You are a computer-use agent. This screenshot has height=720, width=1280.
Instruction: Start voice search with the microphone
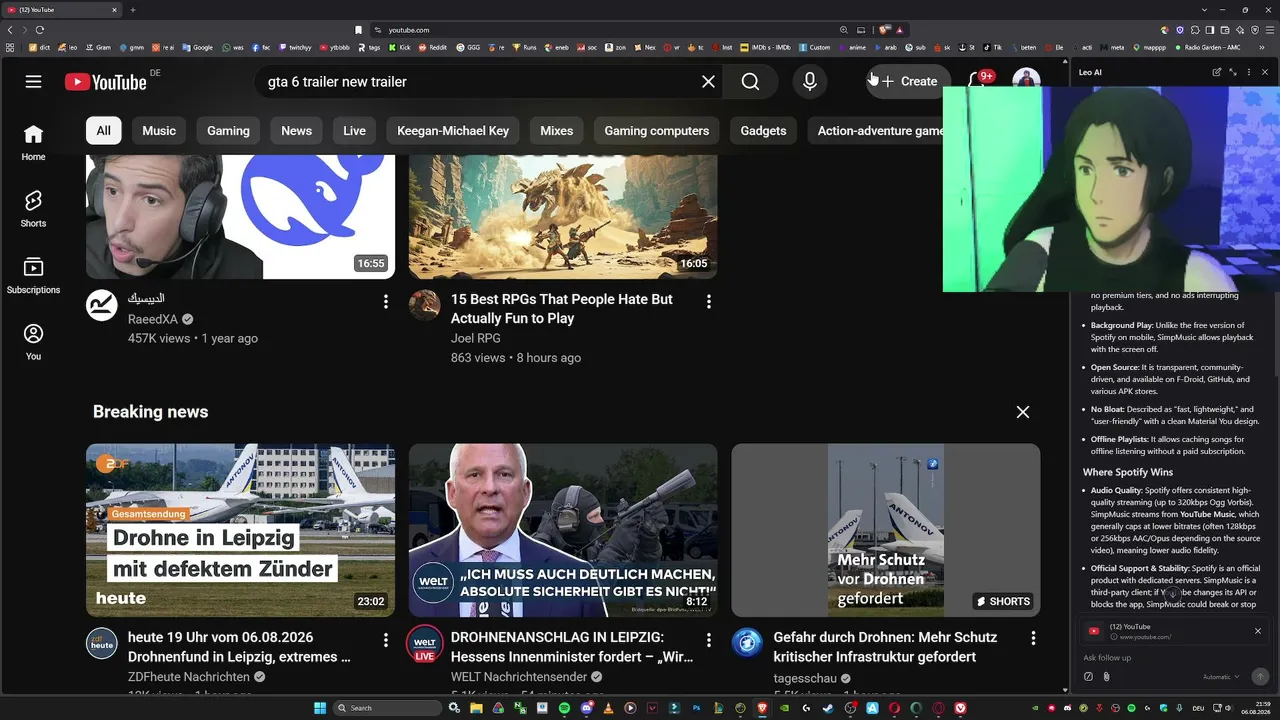[810, 82]
